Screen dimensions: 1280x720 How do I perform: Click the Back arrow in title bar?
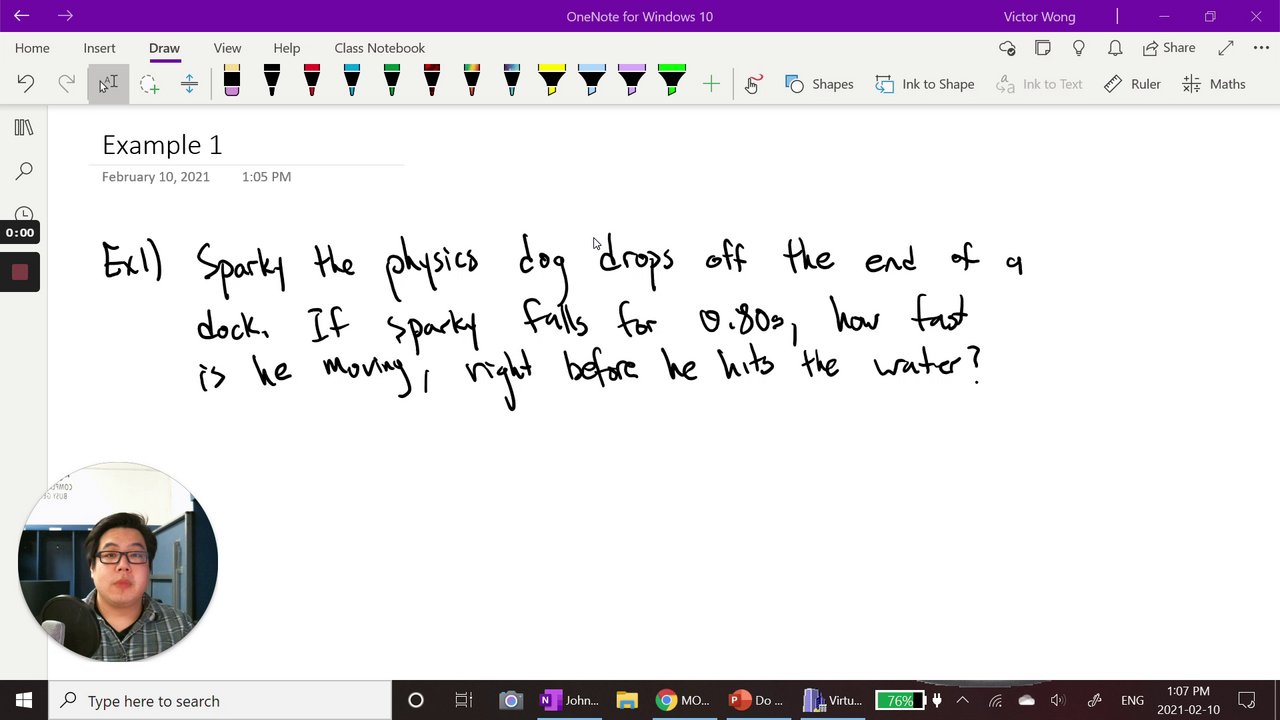click(21, 16)
